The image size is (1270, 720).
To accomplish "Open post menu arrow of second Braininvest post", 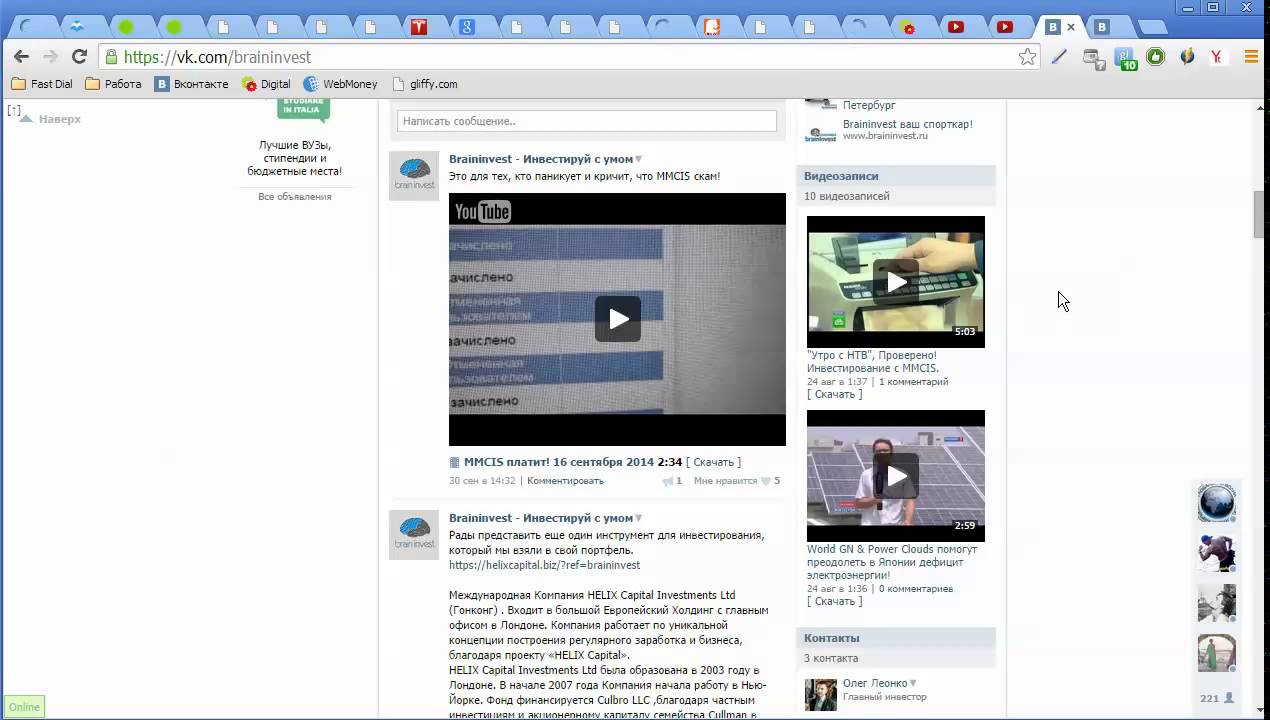I will [639, 518].
